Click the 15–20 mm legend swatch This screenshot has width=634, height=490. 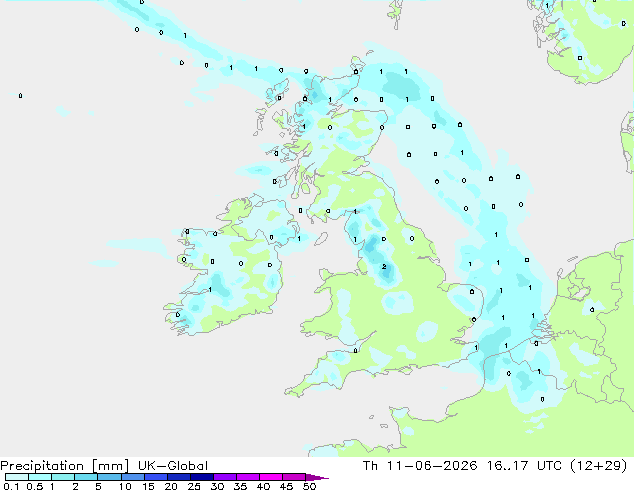[156, 477]
